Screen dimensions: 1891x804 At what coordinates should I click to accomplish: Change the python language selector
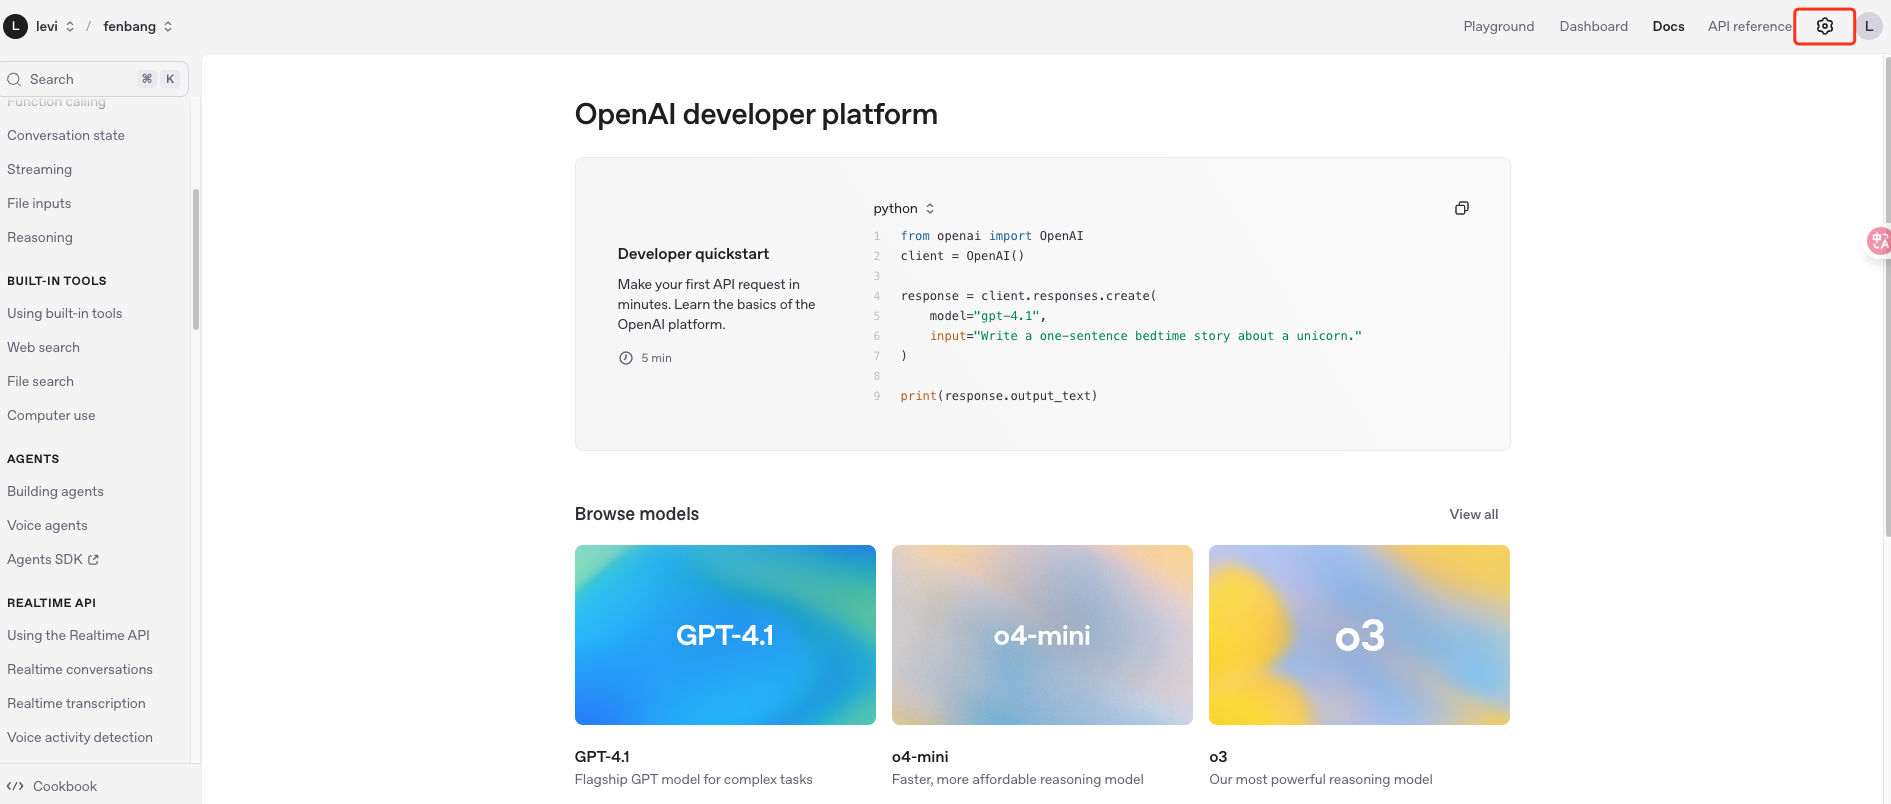click(x=904, y=208)
